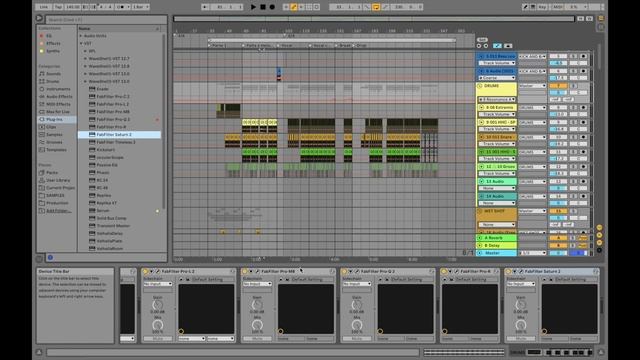
Task: Toggle FabFilter Pro-MB device activator
Action: (x=245, y=271)
